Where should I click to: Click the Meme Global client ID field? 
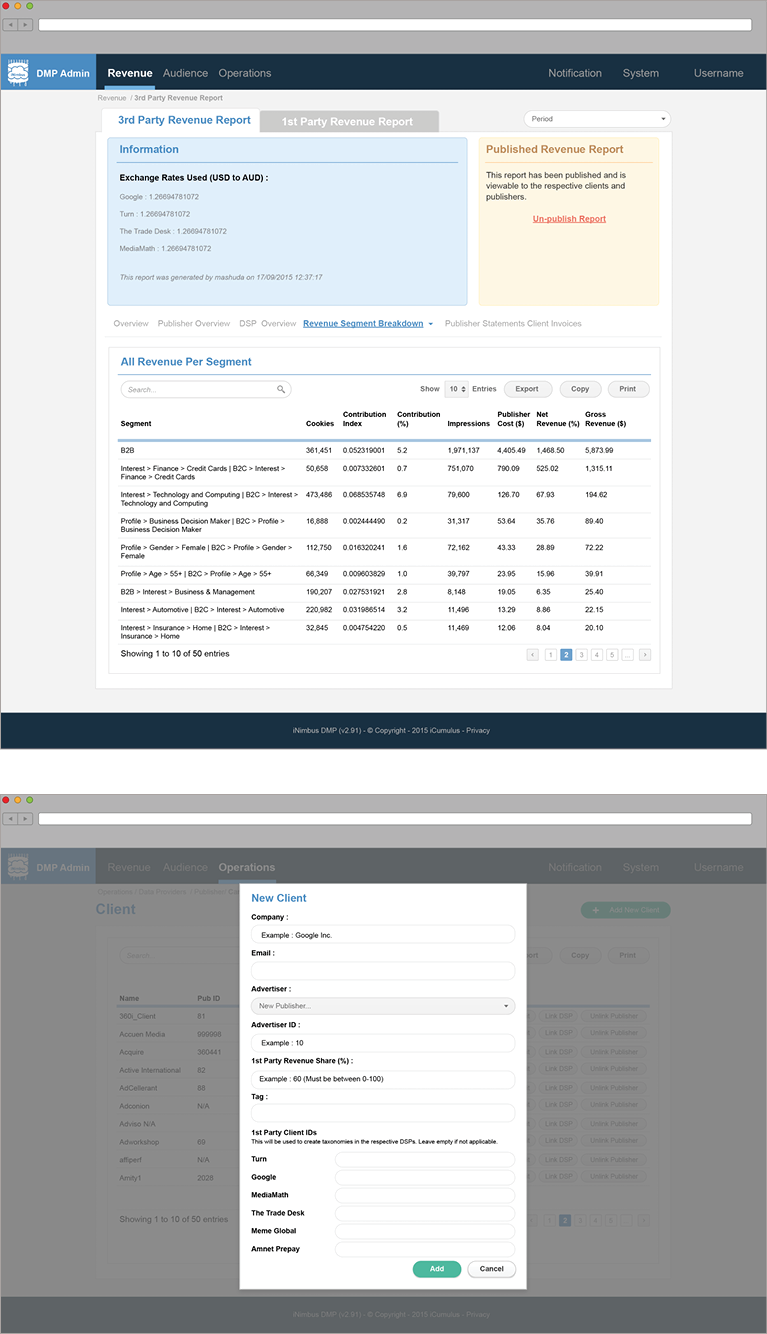tap(425, 1232)
